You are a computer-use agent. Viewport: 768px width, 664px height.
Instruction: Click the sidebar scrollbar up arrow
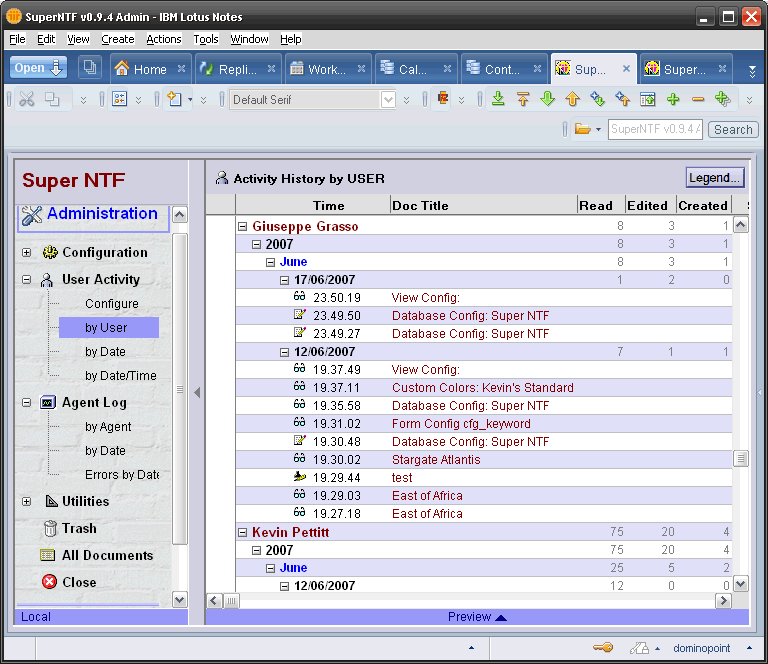point(180,214)
